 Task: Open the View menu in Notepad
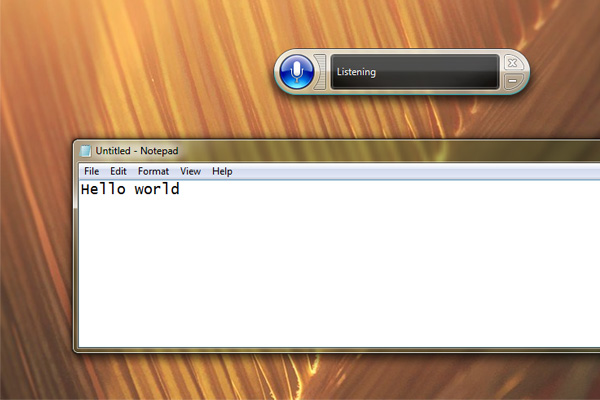click(190, 171)
